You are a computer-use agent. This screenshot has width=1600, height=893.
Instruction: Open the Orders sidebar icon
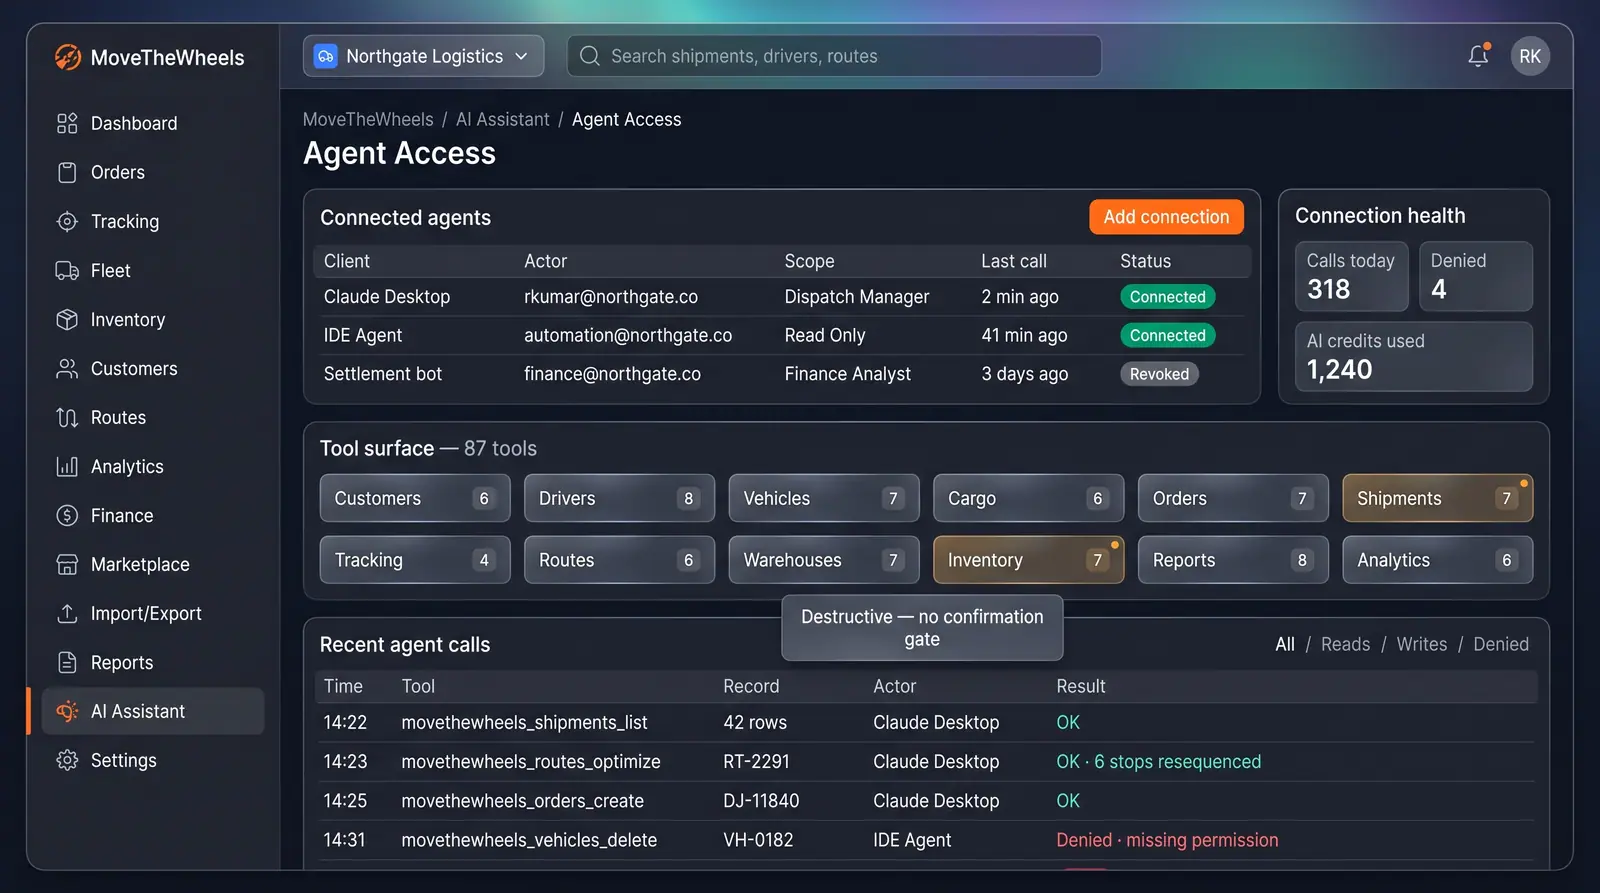pyautogui.click(x=67, y=172)
